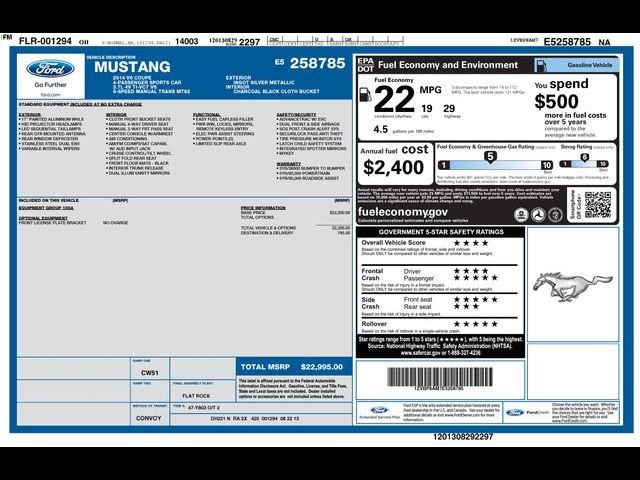
Task: Click the FLR-001294 code at top left
Action: tap(45, 41)
